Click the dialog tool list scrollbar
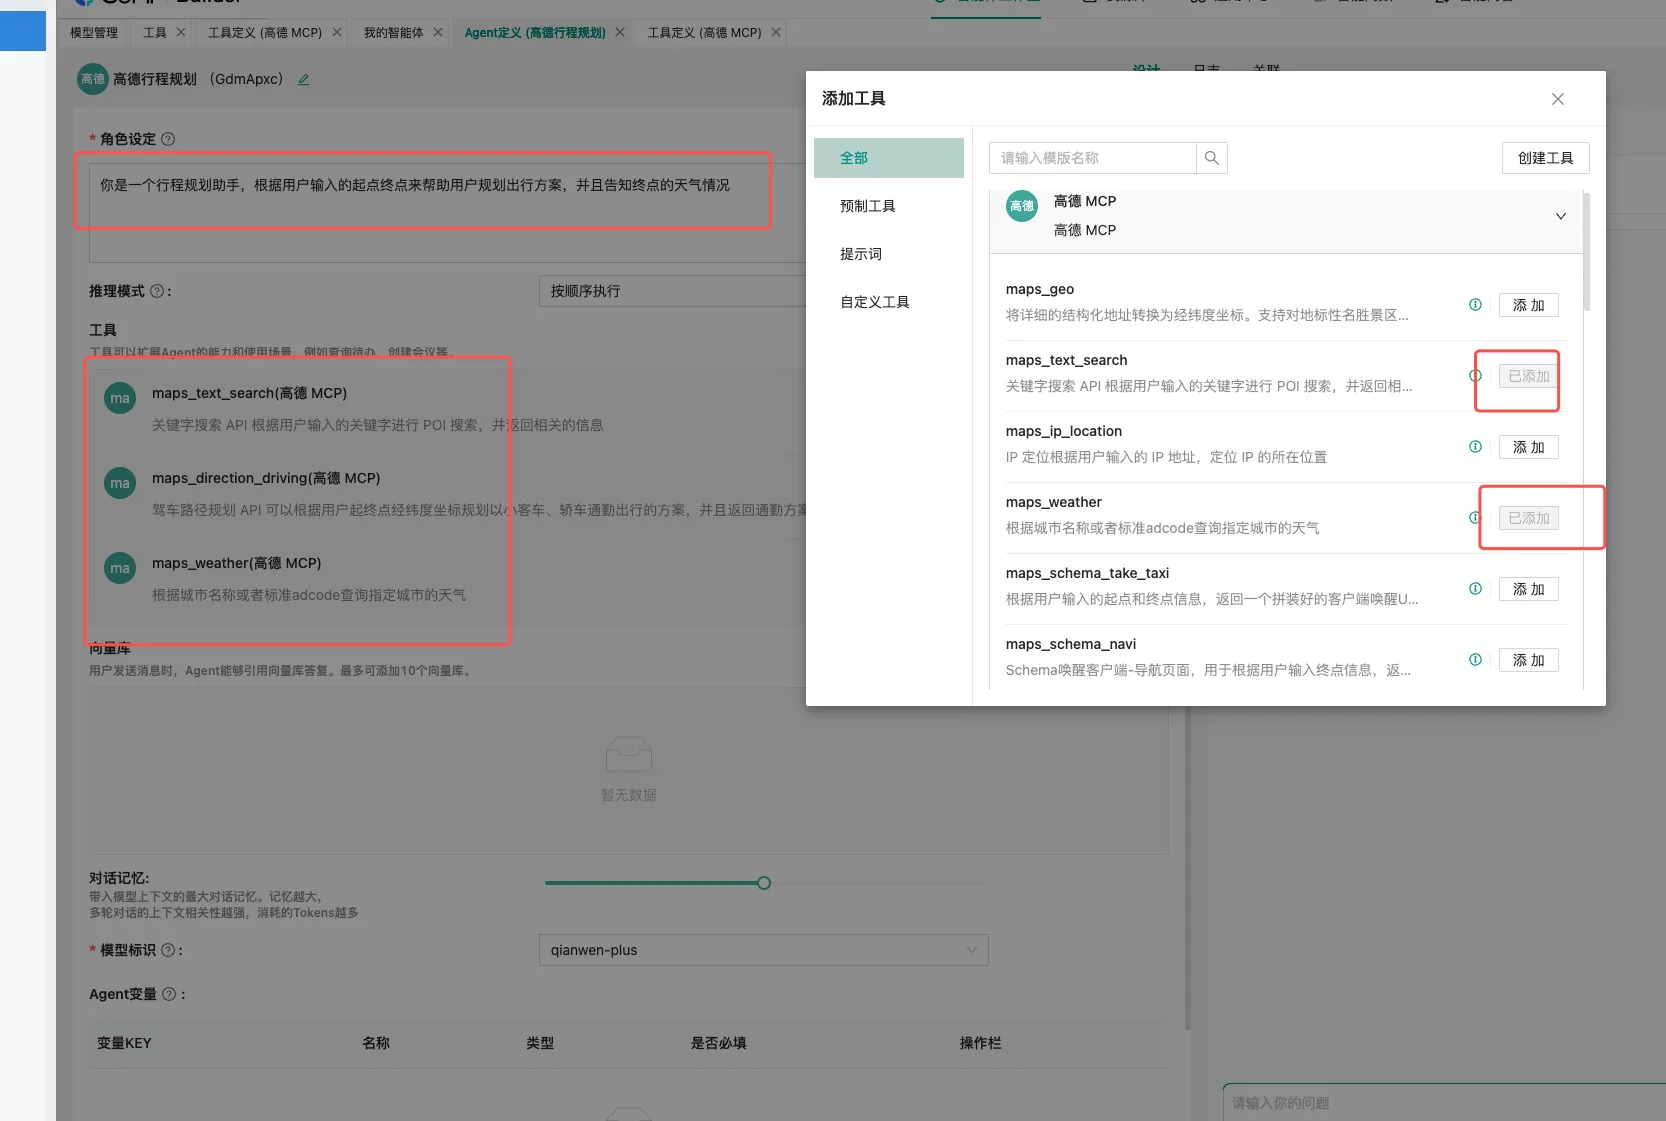This screenshot has height=1121, width=1666. [1586, 252]
